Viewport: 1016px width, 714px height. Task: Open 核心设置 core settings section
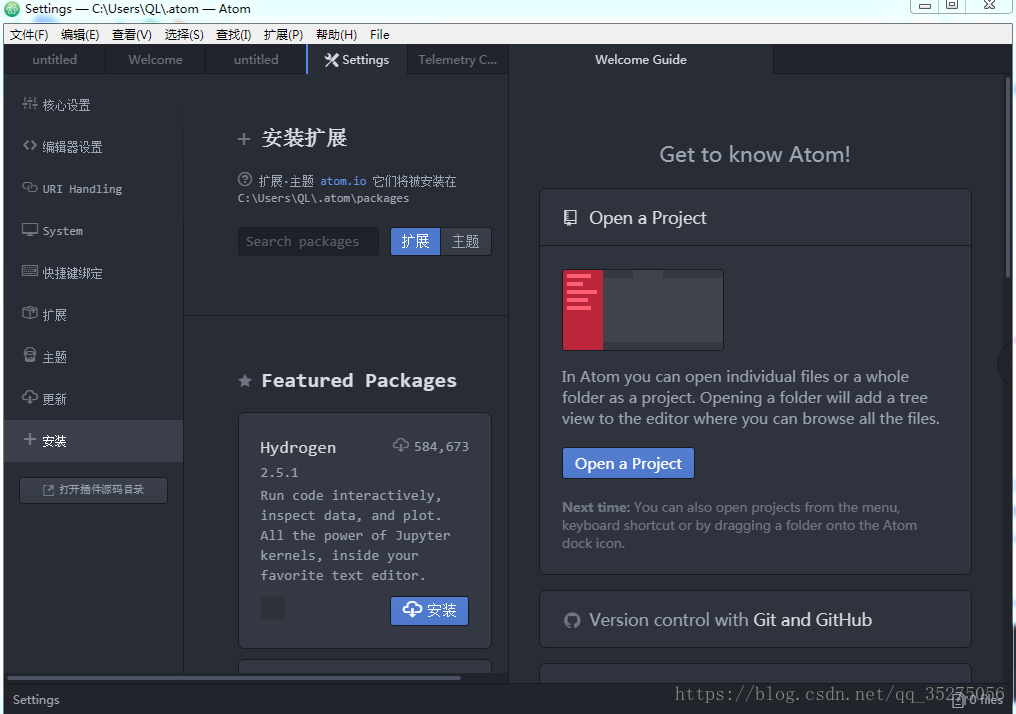(93, 104)
